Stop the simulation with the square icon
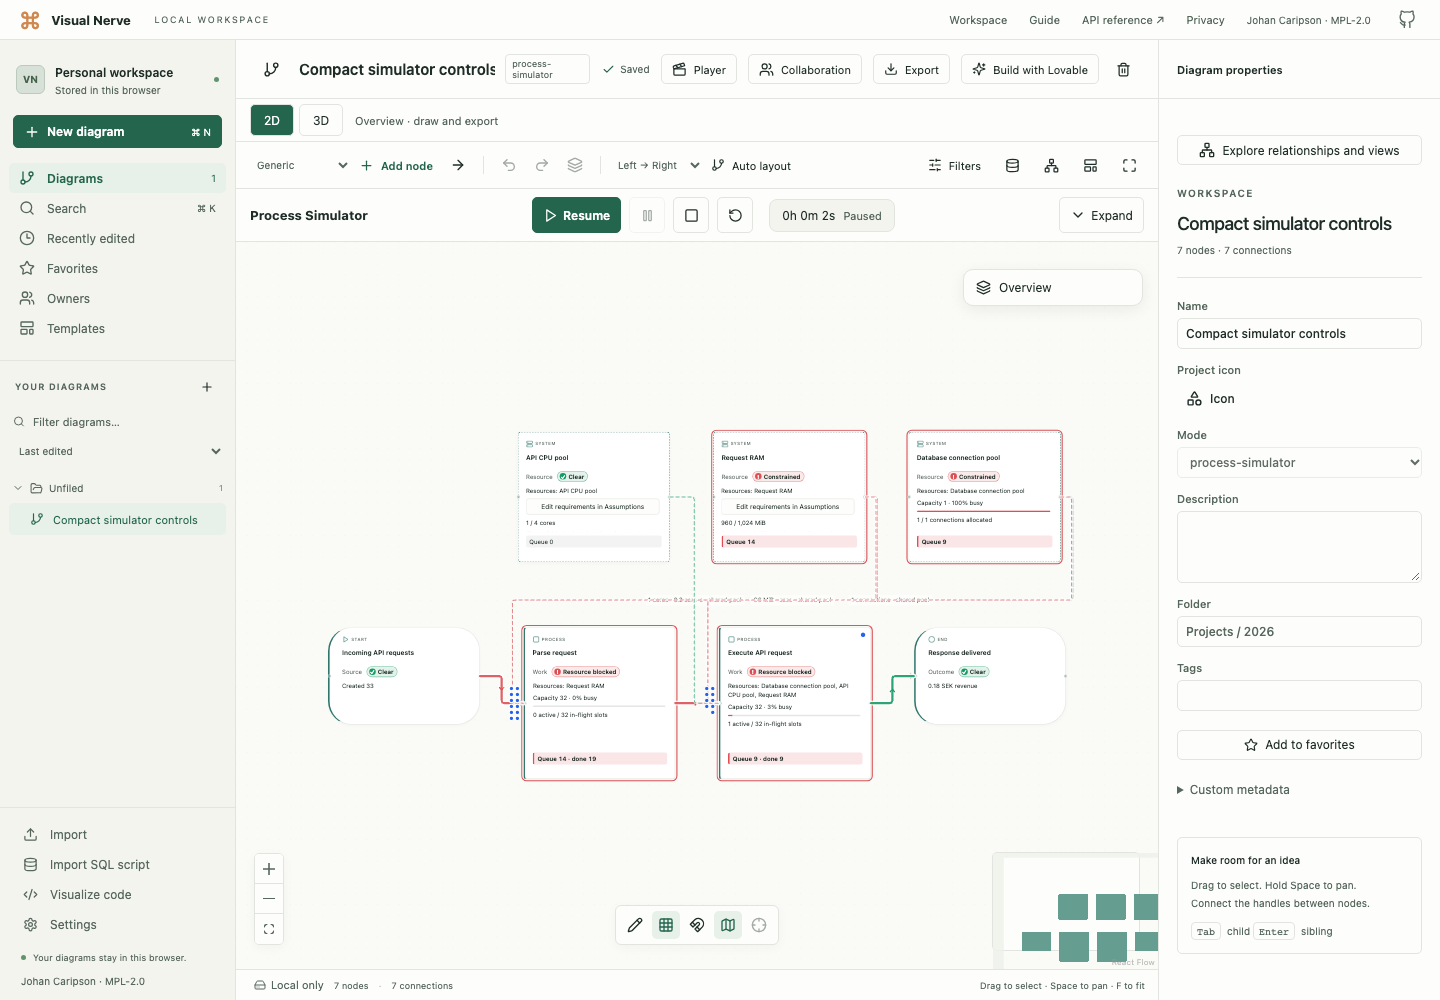 [x=691, y=215]
